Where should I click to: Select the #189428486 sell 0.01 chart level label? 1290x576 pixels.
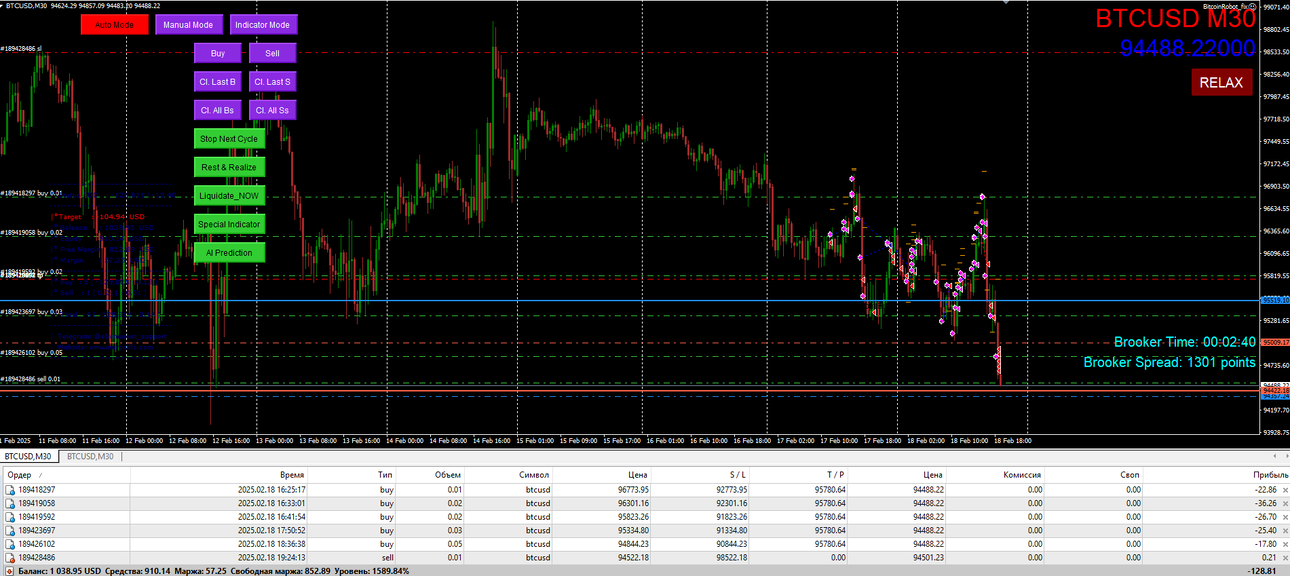31,379
